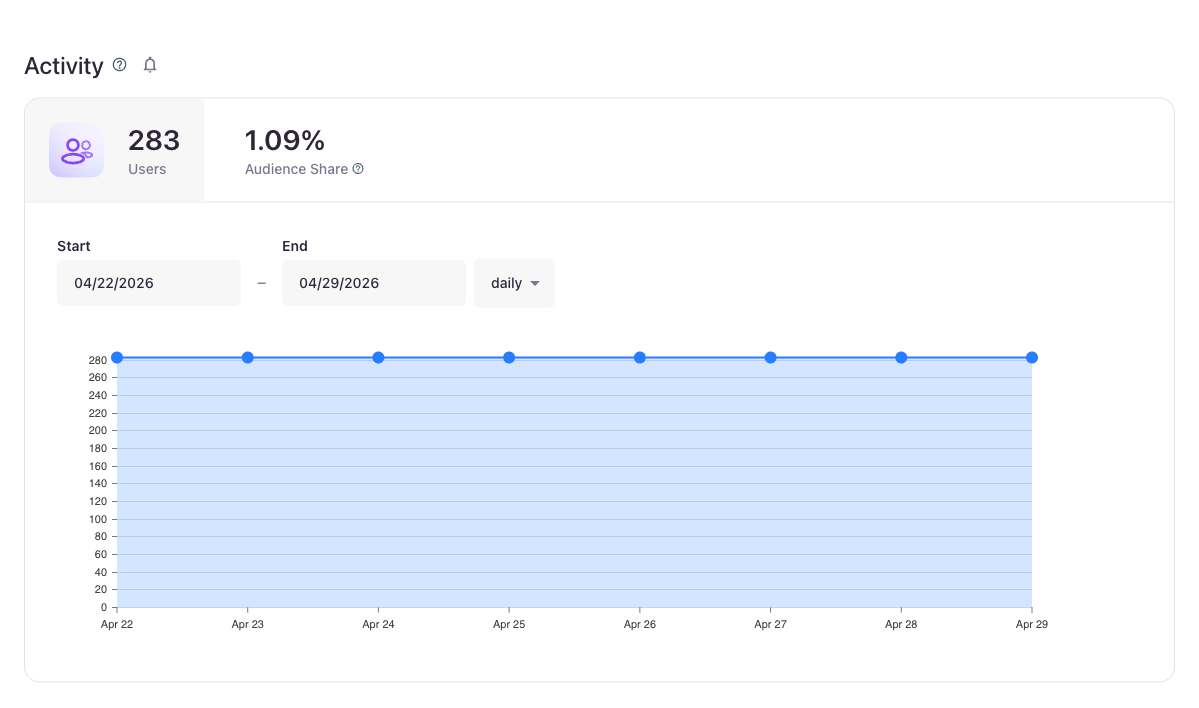Click the dropdown arrow beside daily
Image resolution: width=1199 pixels, height=708 pixels.
click(x=534, y=283)
